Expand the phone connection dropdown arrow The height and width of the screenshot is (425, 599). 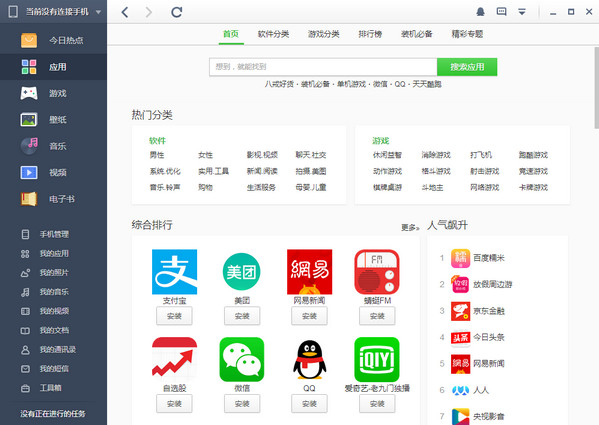pos(98,12)
